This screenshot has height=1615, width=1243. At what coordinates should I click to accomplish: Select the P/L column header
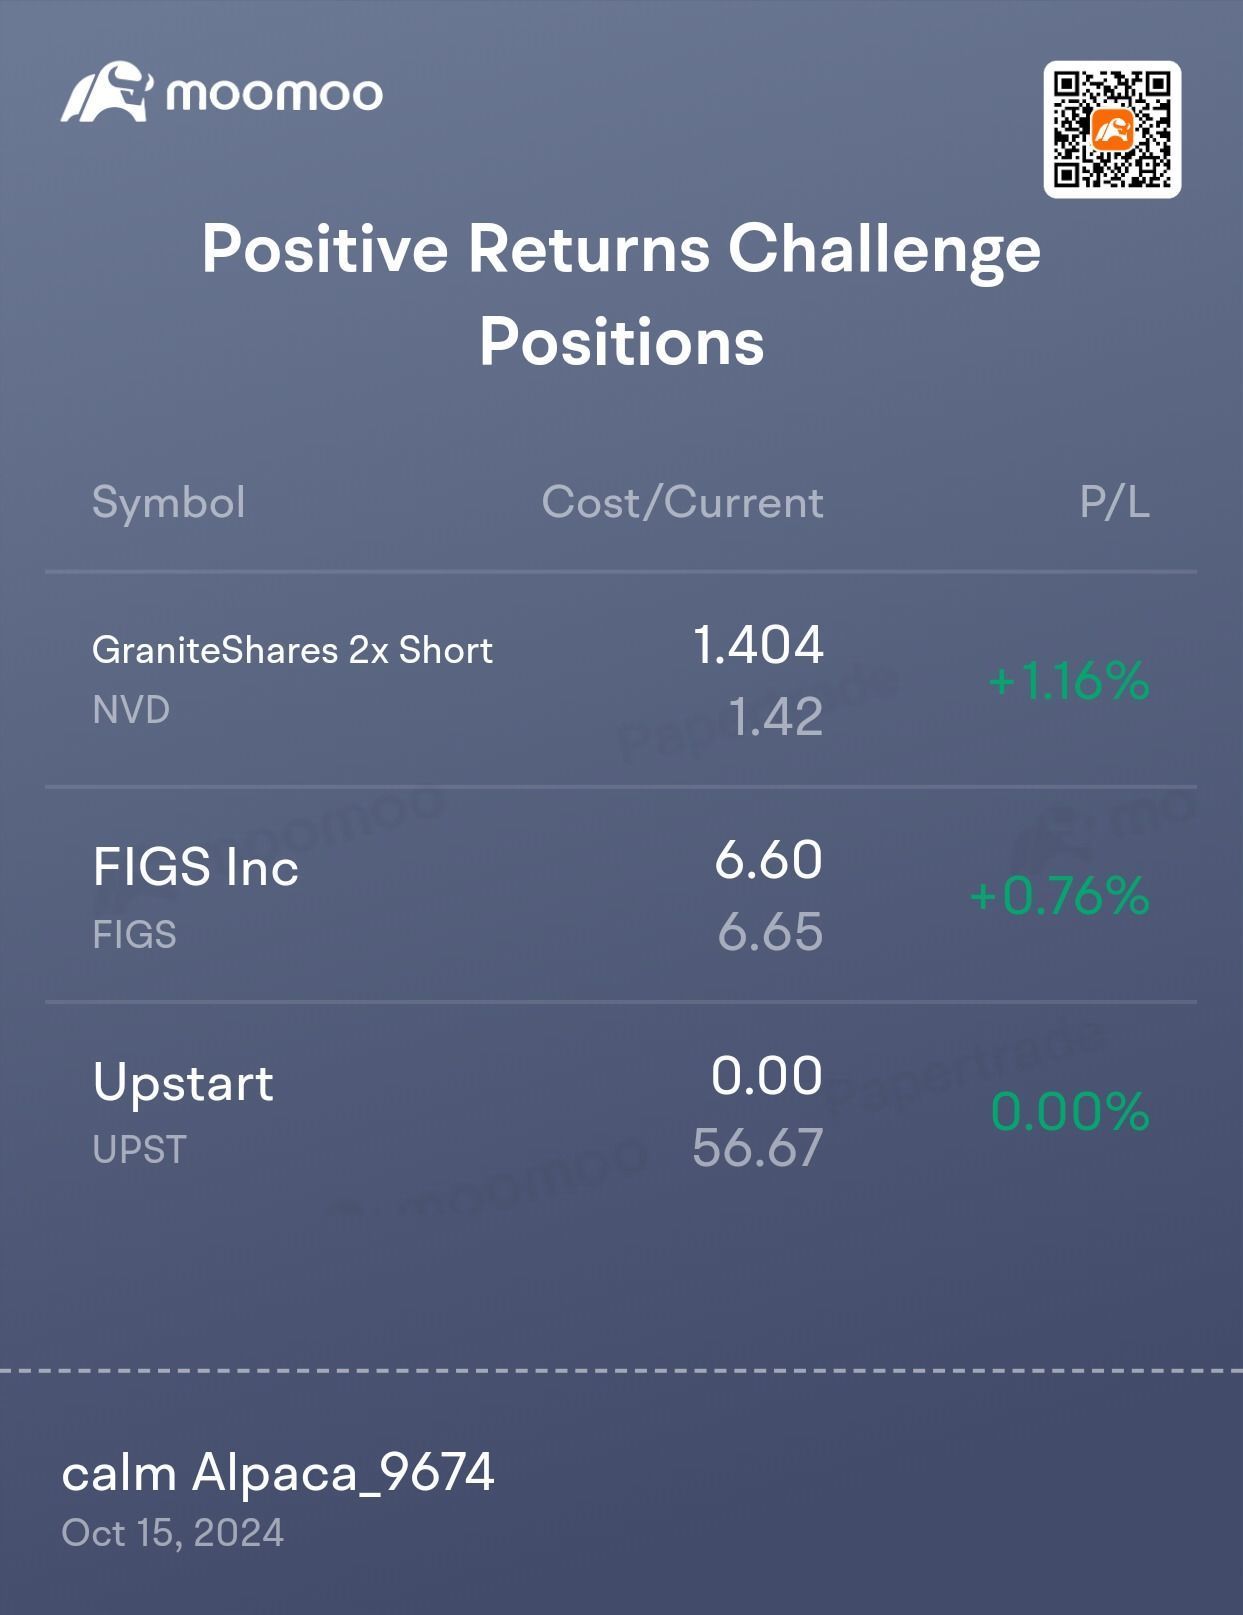1115,502
